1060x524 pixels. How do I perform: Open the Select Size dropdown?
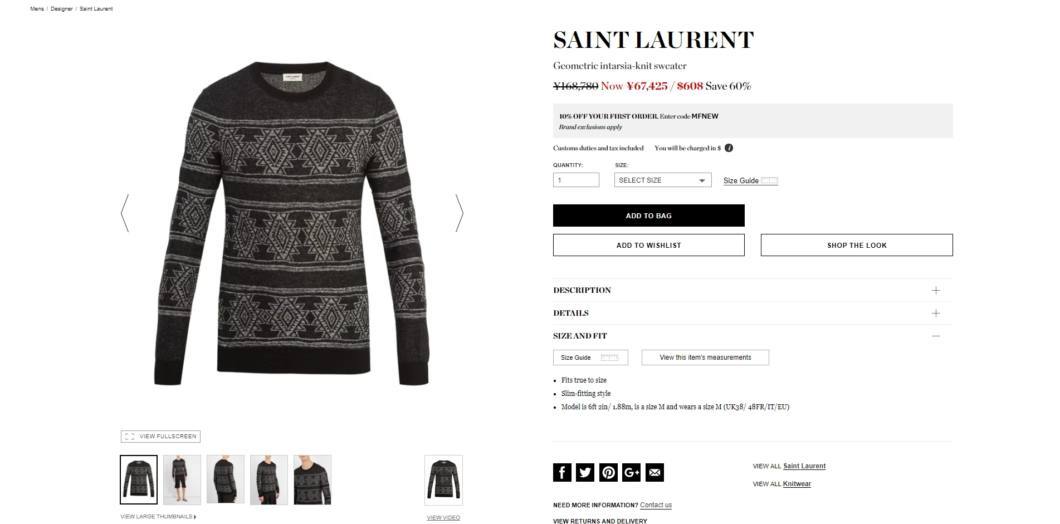click(662, 181)
